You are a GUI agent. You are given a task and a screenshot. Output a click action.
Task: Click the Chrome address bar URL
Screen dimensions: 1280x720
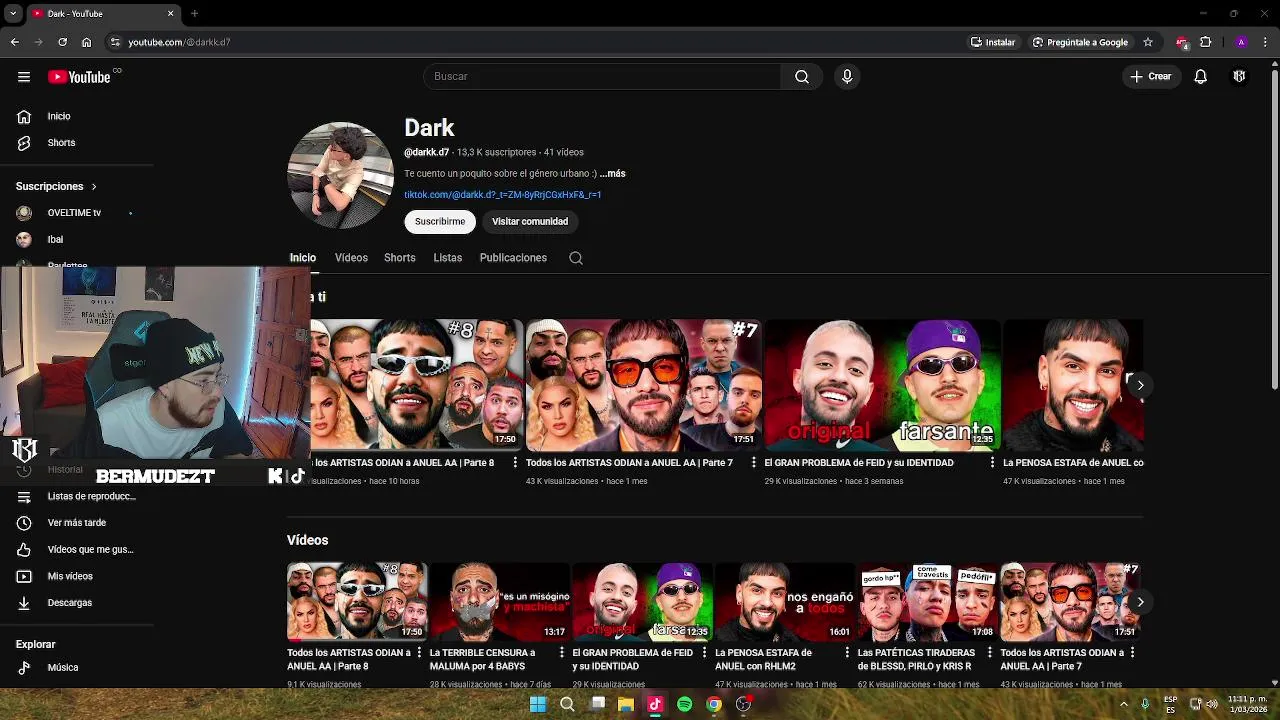tap(179, 42)
